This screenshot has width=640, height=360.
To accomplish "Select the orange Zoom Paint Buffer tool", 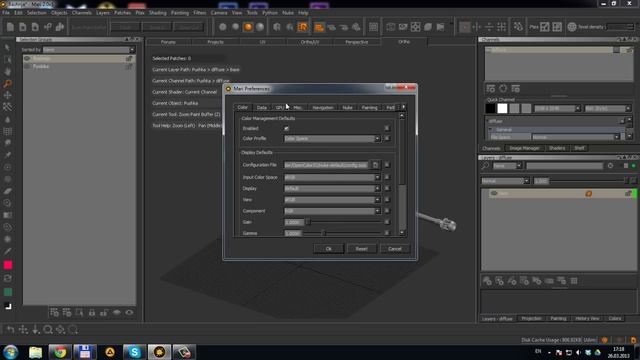I will pos(7,83).
